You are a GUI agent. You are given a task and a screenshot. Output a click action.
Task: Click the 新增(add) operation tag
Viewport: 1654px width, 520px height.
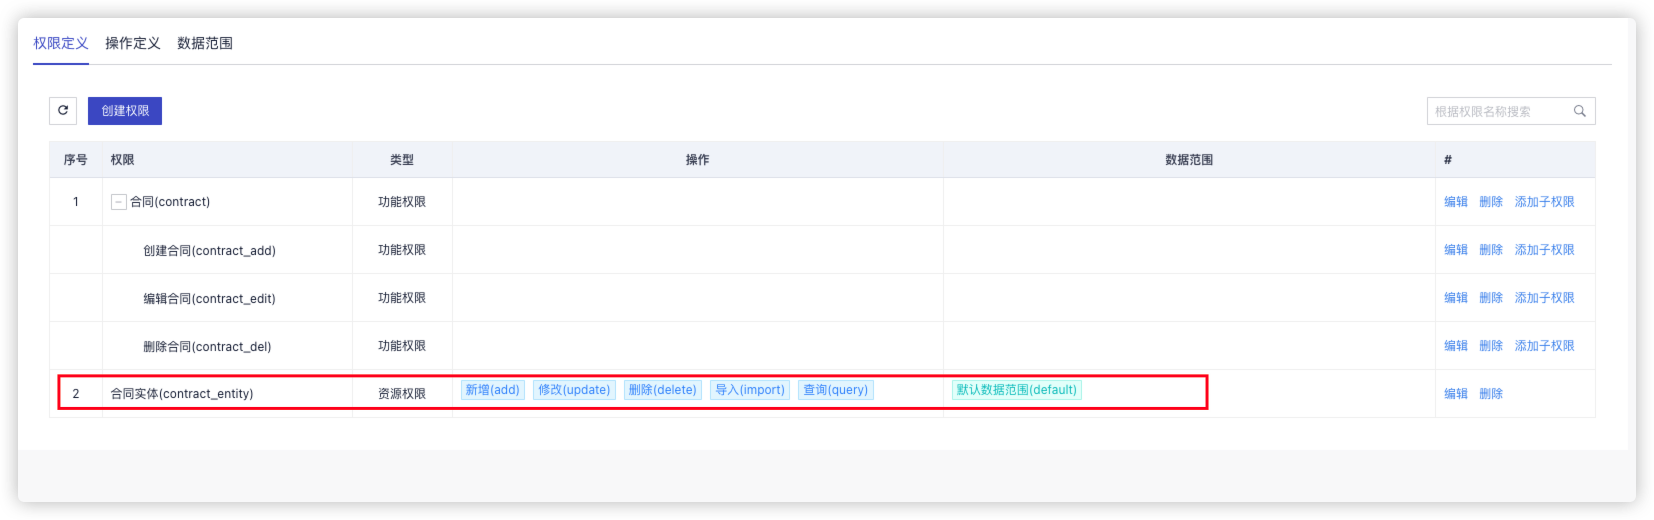(492, 390)
